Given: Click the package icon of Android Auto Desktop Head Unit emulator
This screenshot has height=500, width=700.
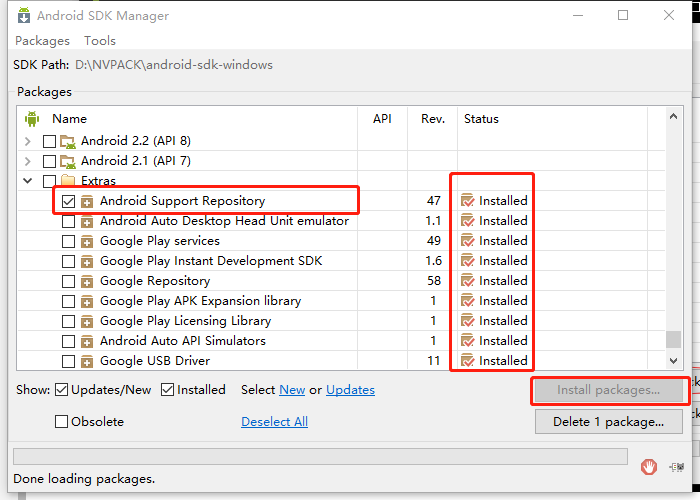Looking at the screenshot, I should 87,221.
